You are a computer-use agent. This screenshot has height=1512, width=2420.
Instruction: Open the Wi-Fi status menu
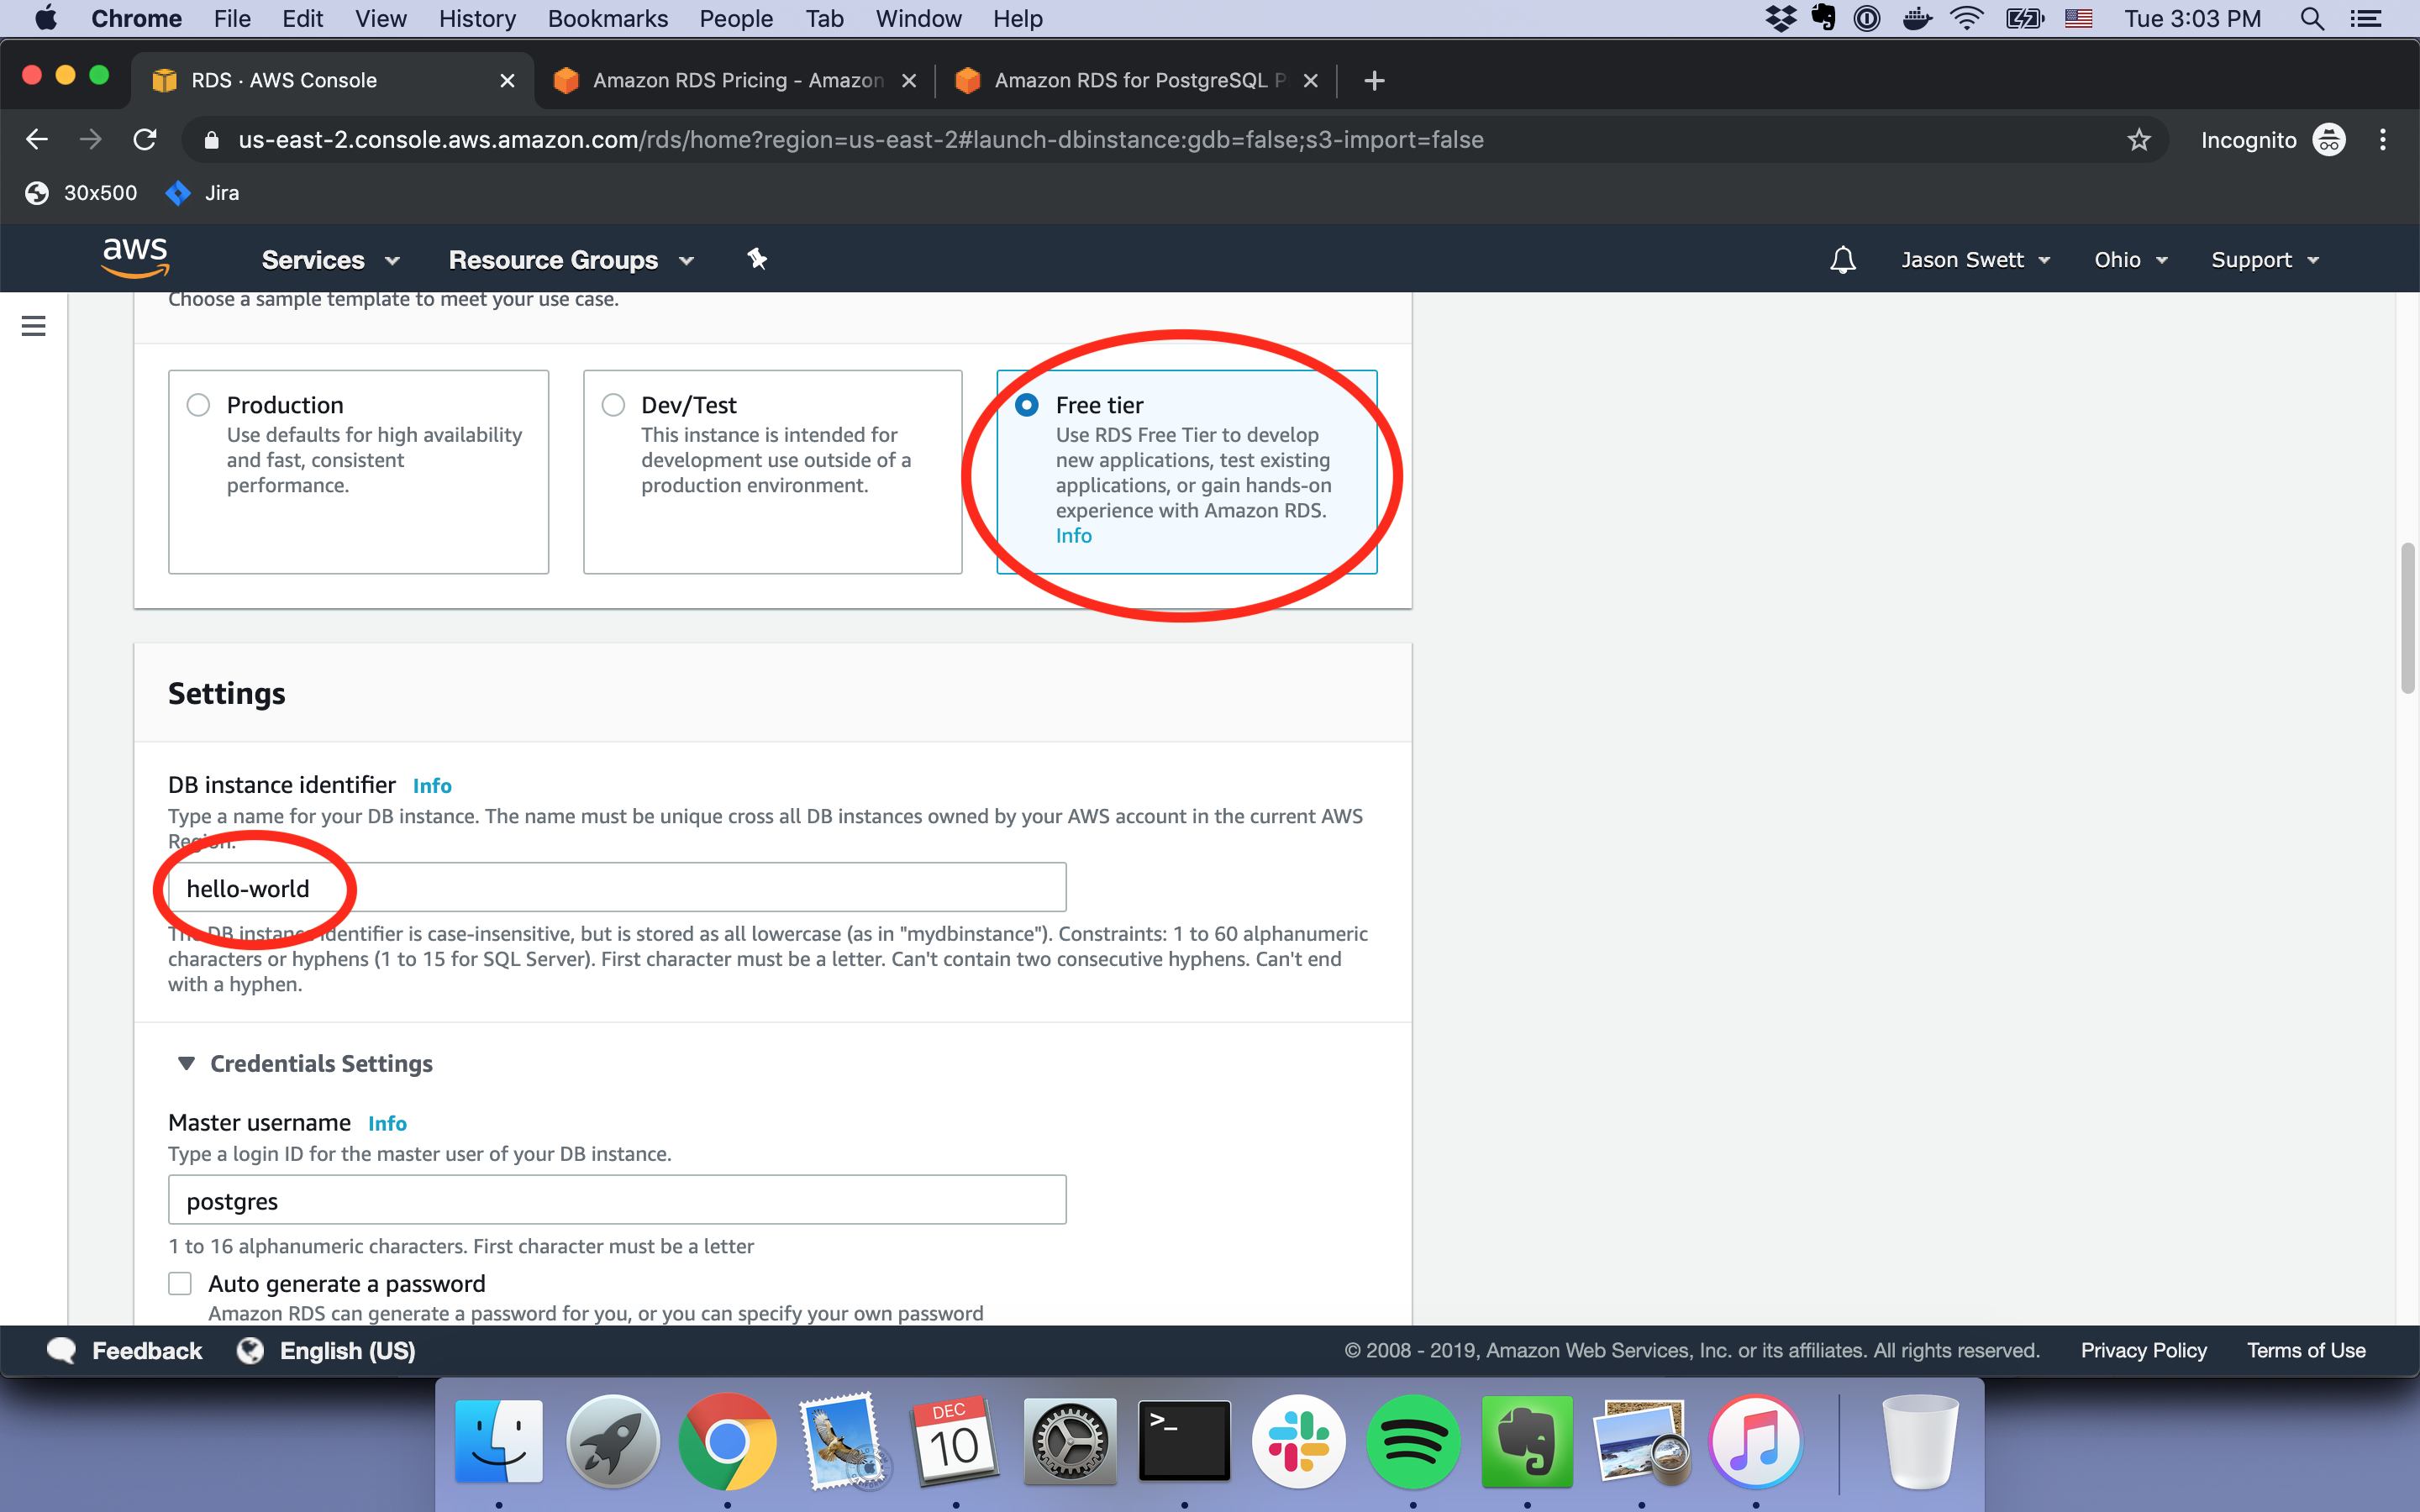(1967, 19)
